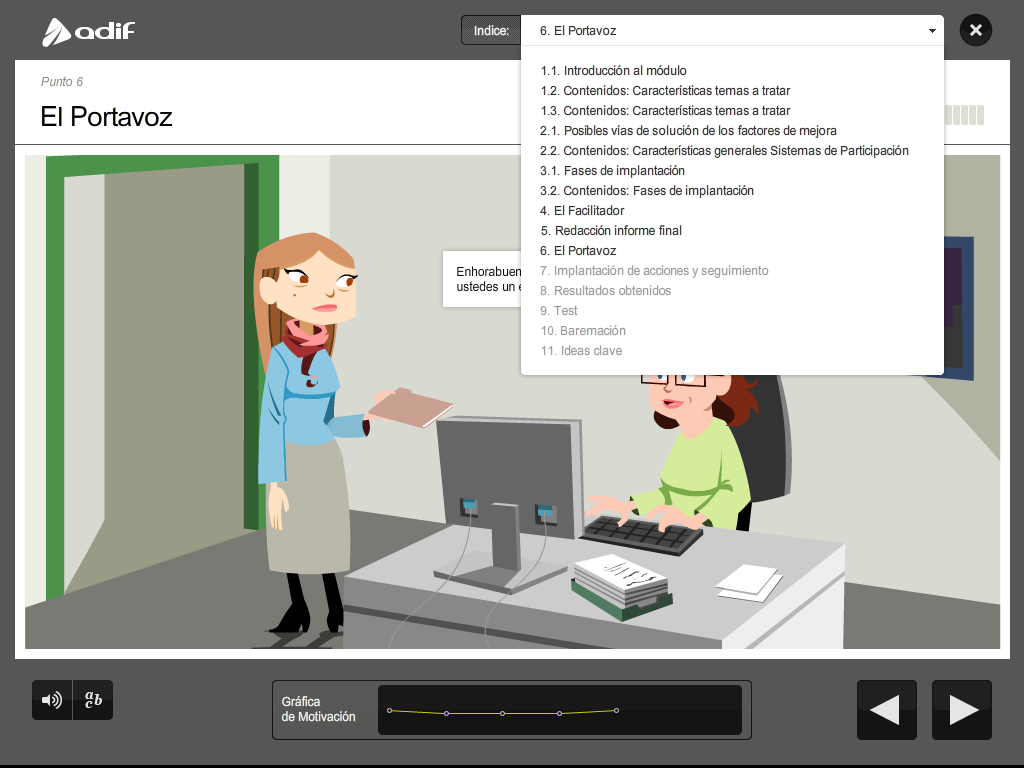
Task: Select '1.1. Introducción al módulo' from index
Action: [613, 71]
